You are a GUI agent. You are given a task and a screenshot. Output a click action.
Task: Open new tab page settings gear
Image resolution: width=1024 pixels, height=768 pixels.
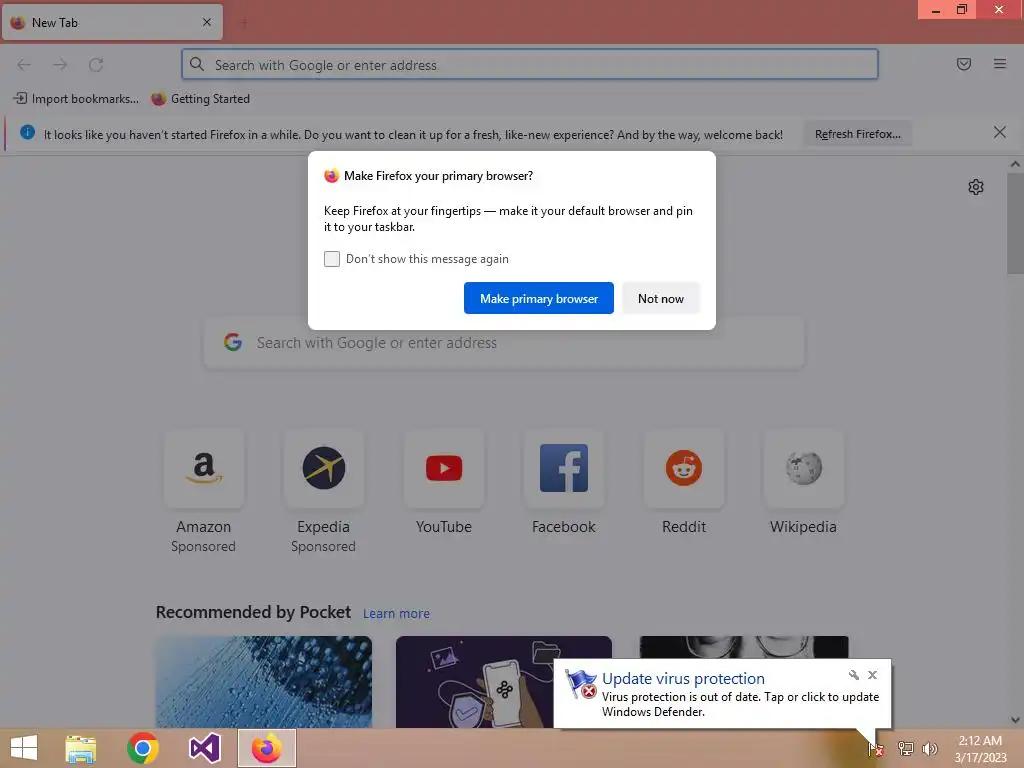(976, 187)
